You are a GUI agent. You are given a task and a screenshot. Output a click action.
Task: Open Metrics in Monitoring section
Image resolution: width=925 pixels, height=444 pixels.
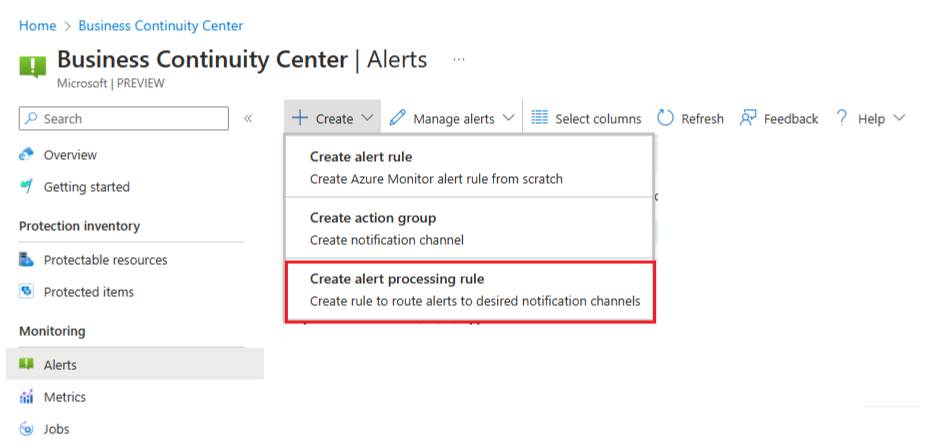click(x=65, y=397)
